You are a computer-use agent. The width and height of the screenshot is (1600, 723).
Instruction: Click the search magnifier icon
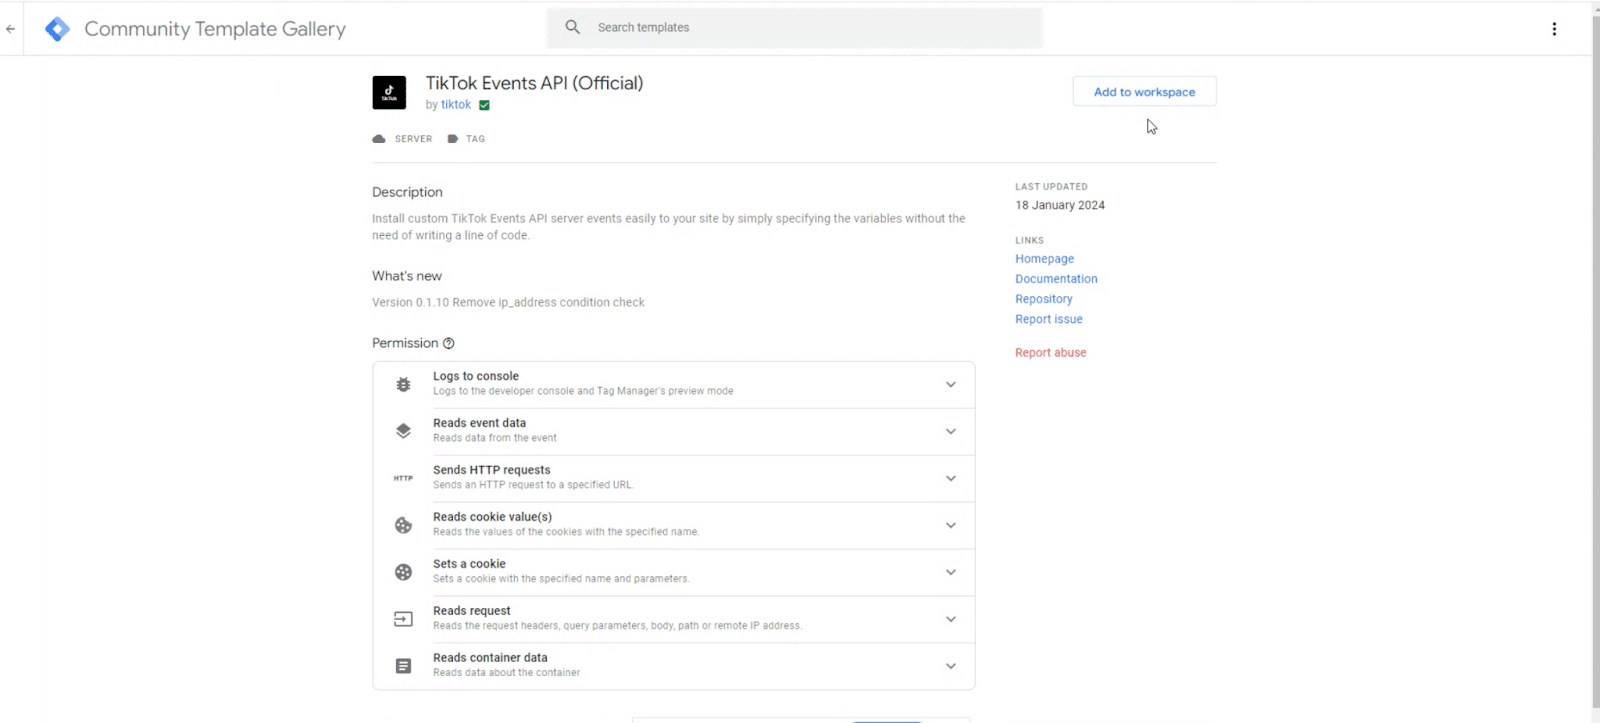point(572,27)
